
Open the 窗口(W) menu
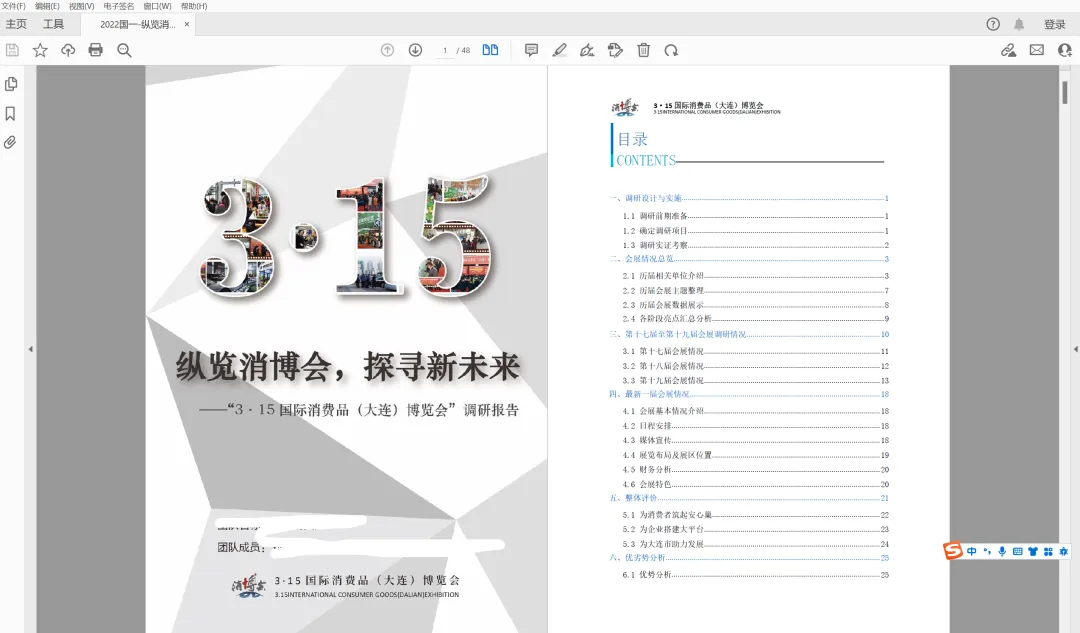157,6
